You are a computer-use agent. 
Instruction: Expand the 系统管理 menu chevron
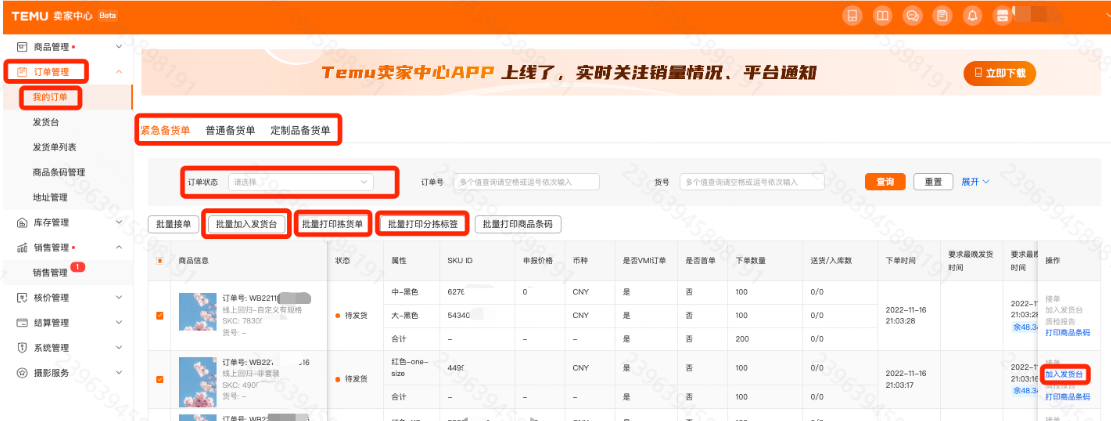click(119, 348)
